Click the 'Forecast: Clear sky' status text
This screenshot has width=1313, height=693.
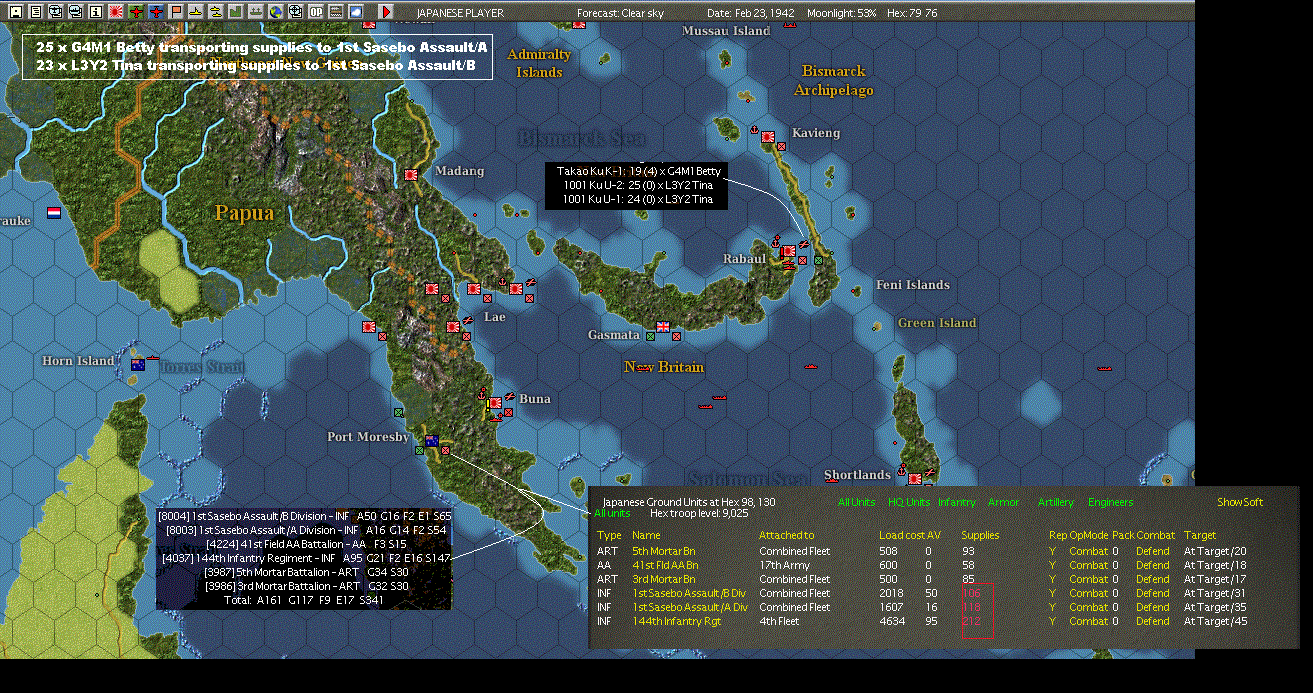coord(620,13)
